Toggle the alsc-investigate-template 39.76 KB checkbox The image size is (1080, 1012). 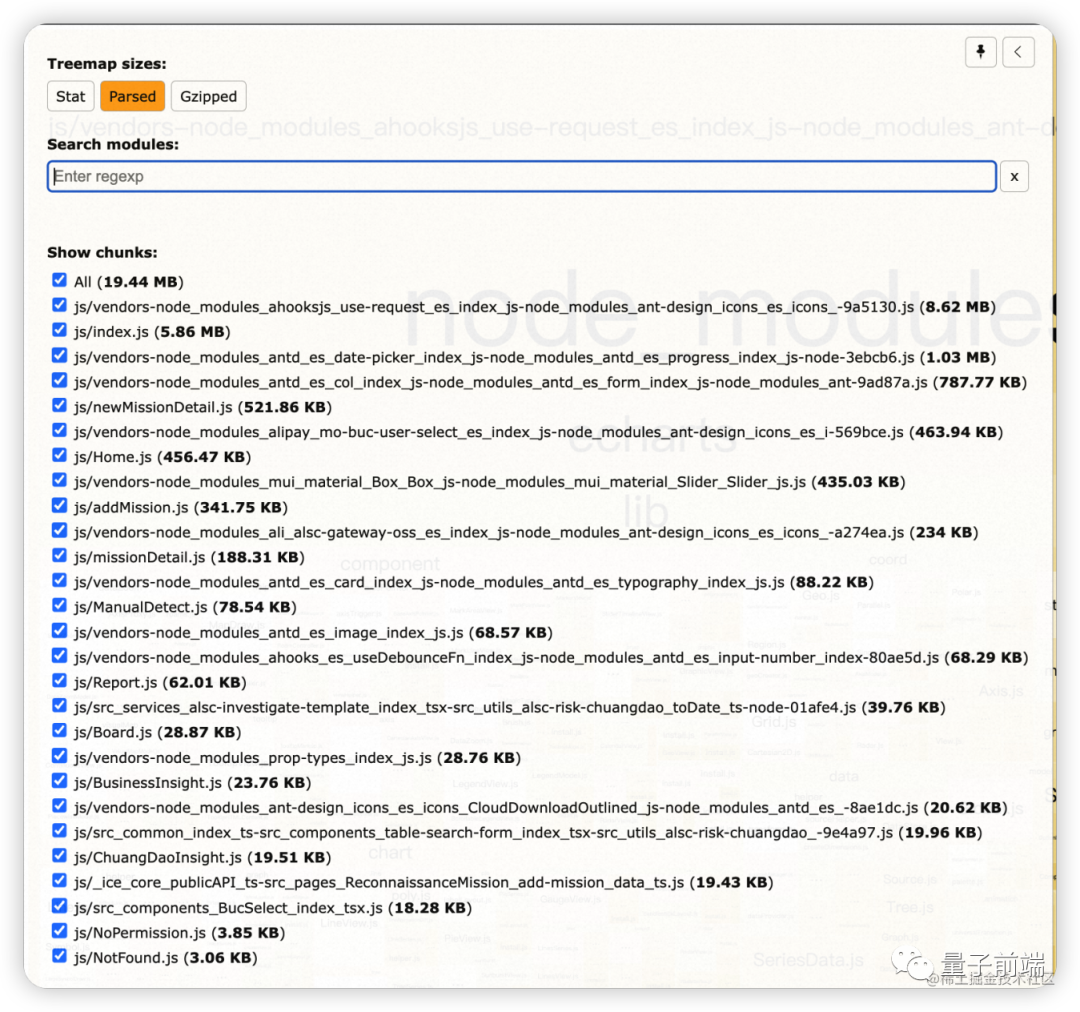60,706
